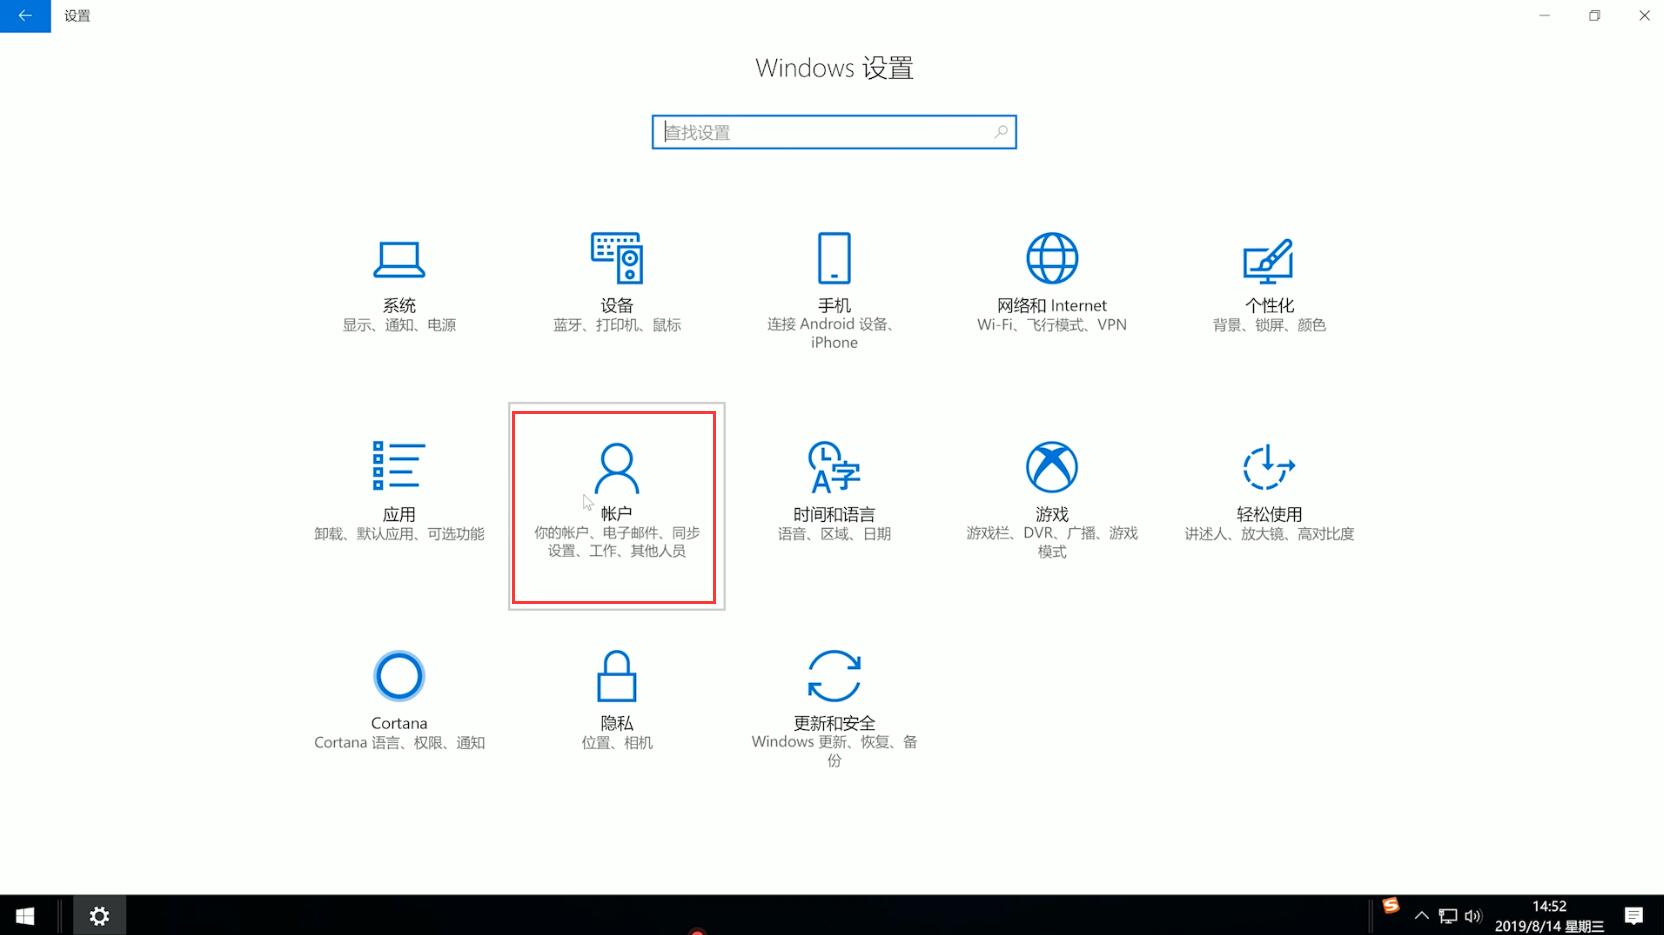Show hidden tray icons chevron
This screenshot has height=935, width=1664.
[x=1421, y=916]
